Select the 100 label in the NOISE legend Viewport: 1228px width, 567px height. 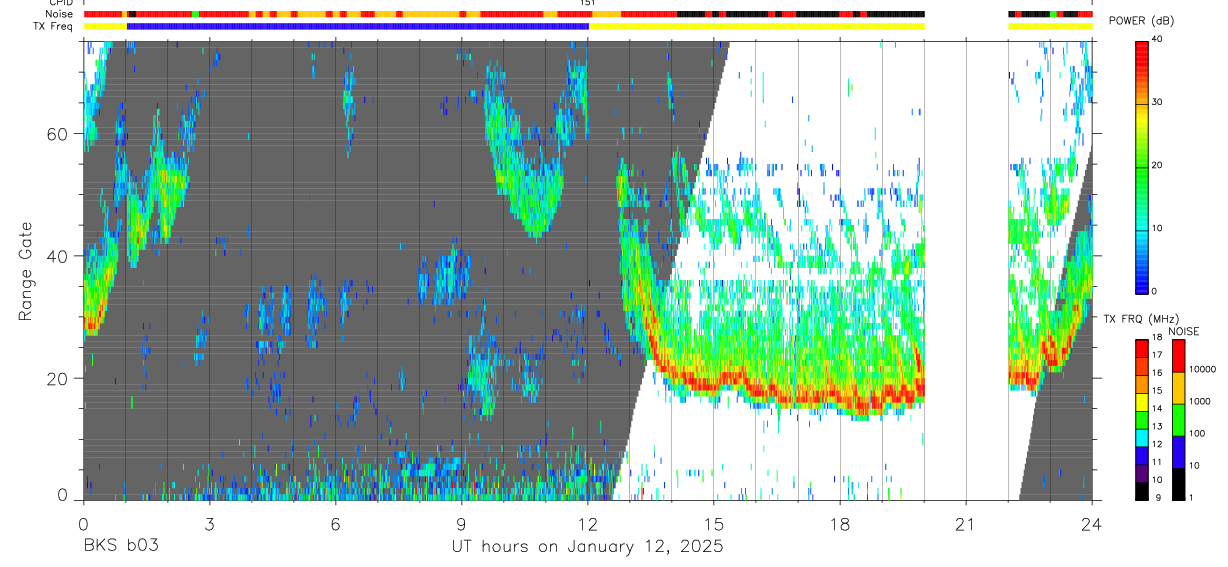click(x=1197, y=433)
